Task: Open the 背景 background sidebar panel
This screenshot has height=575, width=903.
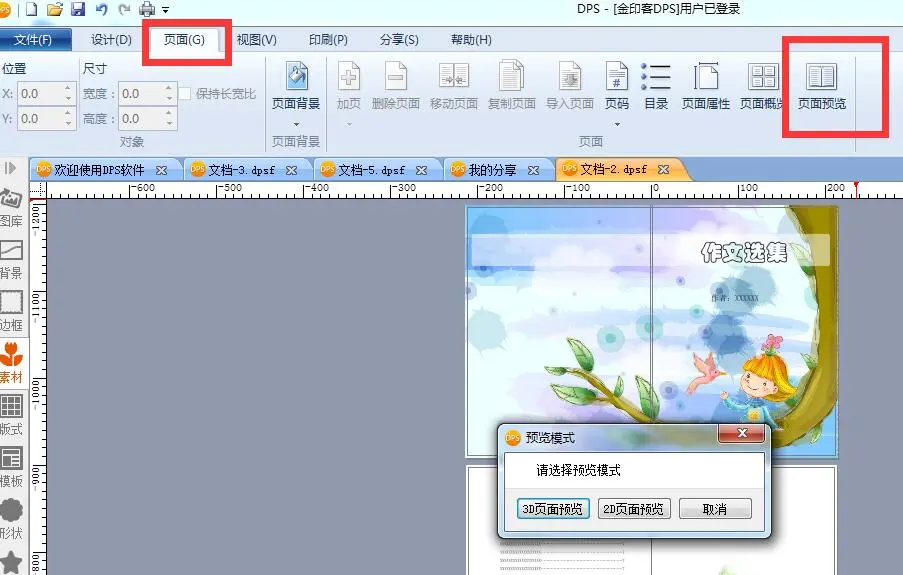Action: point(11,259)
